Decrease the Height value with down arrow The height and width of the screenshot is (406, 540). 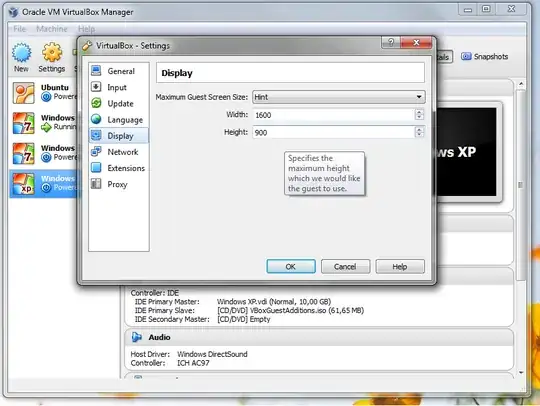pos(419,135)
